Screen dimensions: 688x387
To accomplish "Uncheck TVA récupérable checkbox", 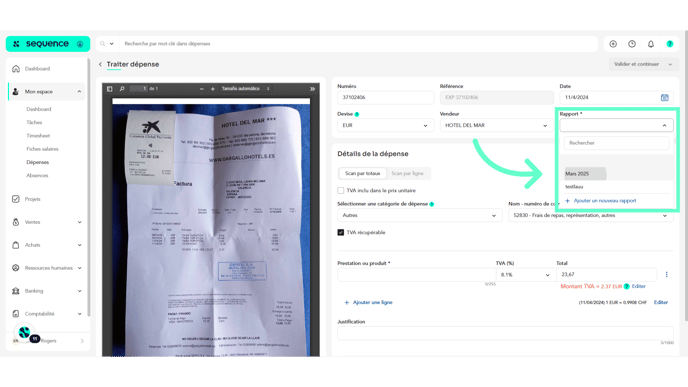I will [x=340, y=233].
